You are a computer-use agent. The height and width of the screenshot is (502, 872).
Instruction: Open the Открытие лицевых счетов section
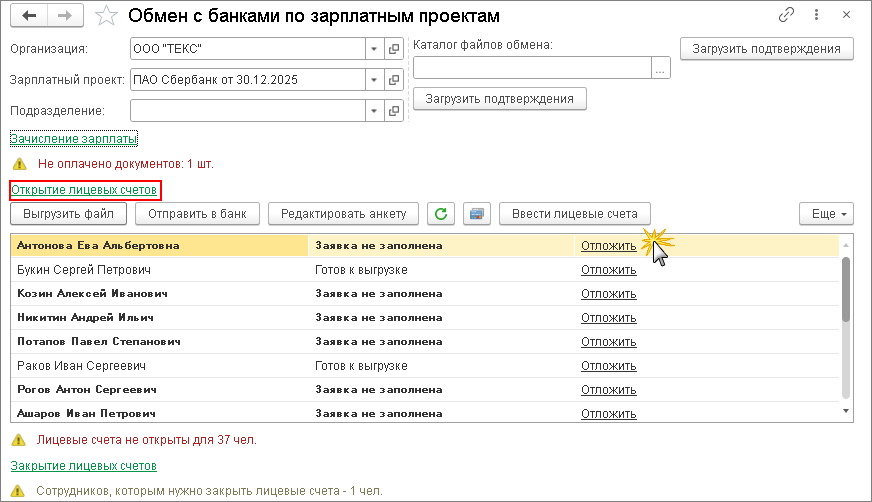tap(85, 190)
